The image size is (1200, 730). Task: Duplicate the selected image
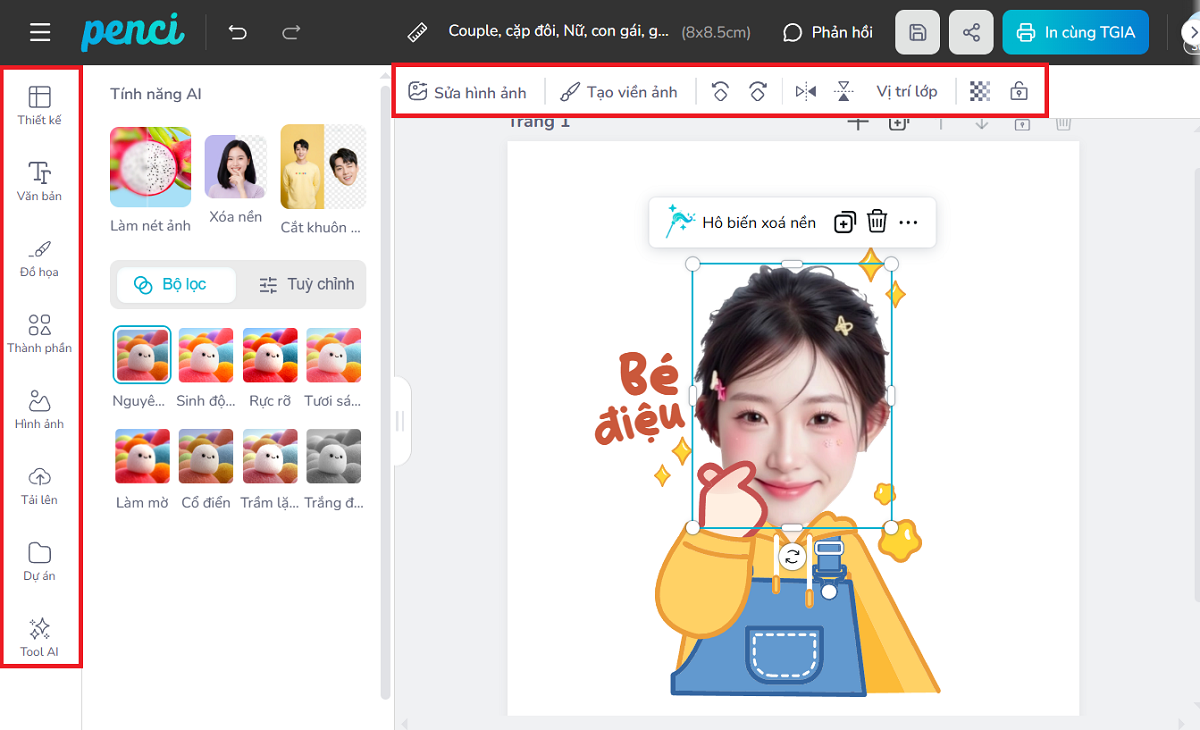point(844,222)
